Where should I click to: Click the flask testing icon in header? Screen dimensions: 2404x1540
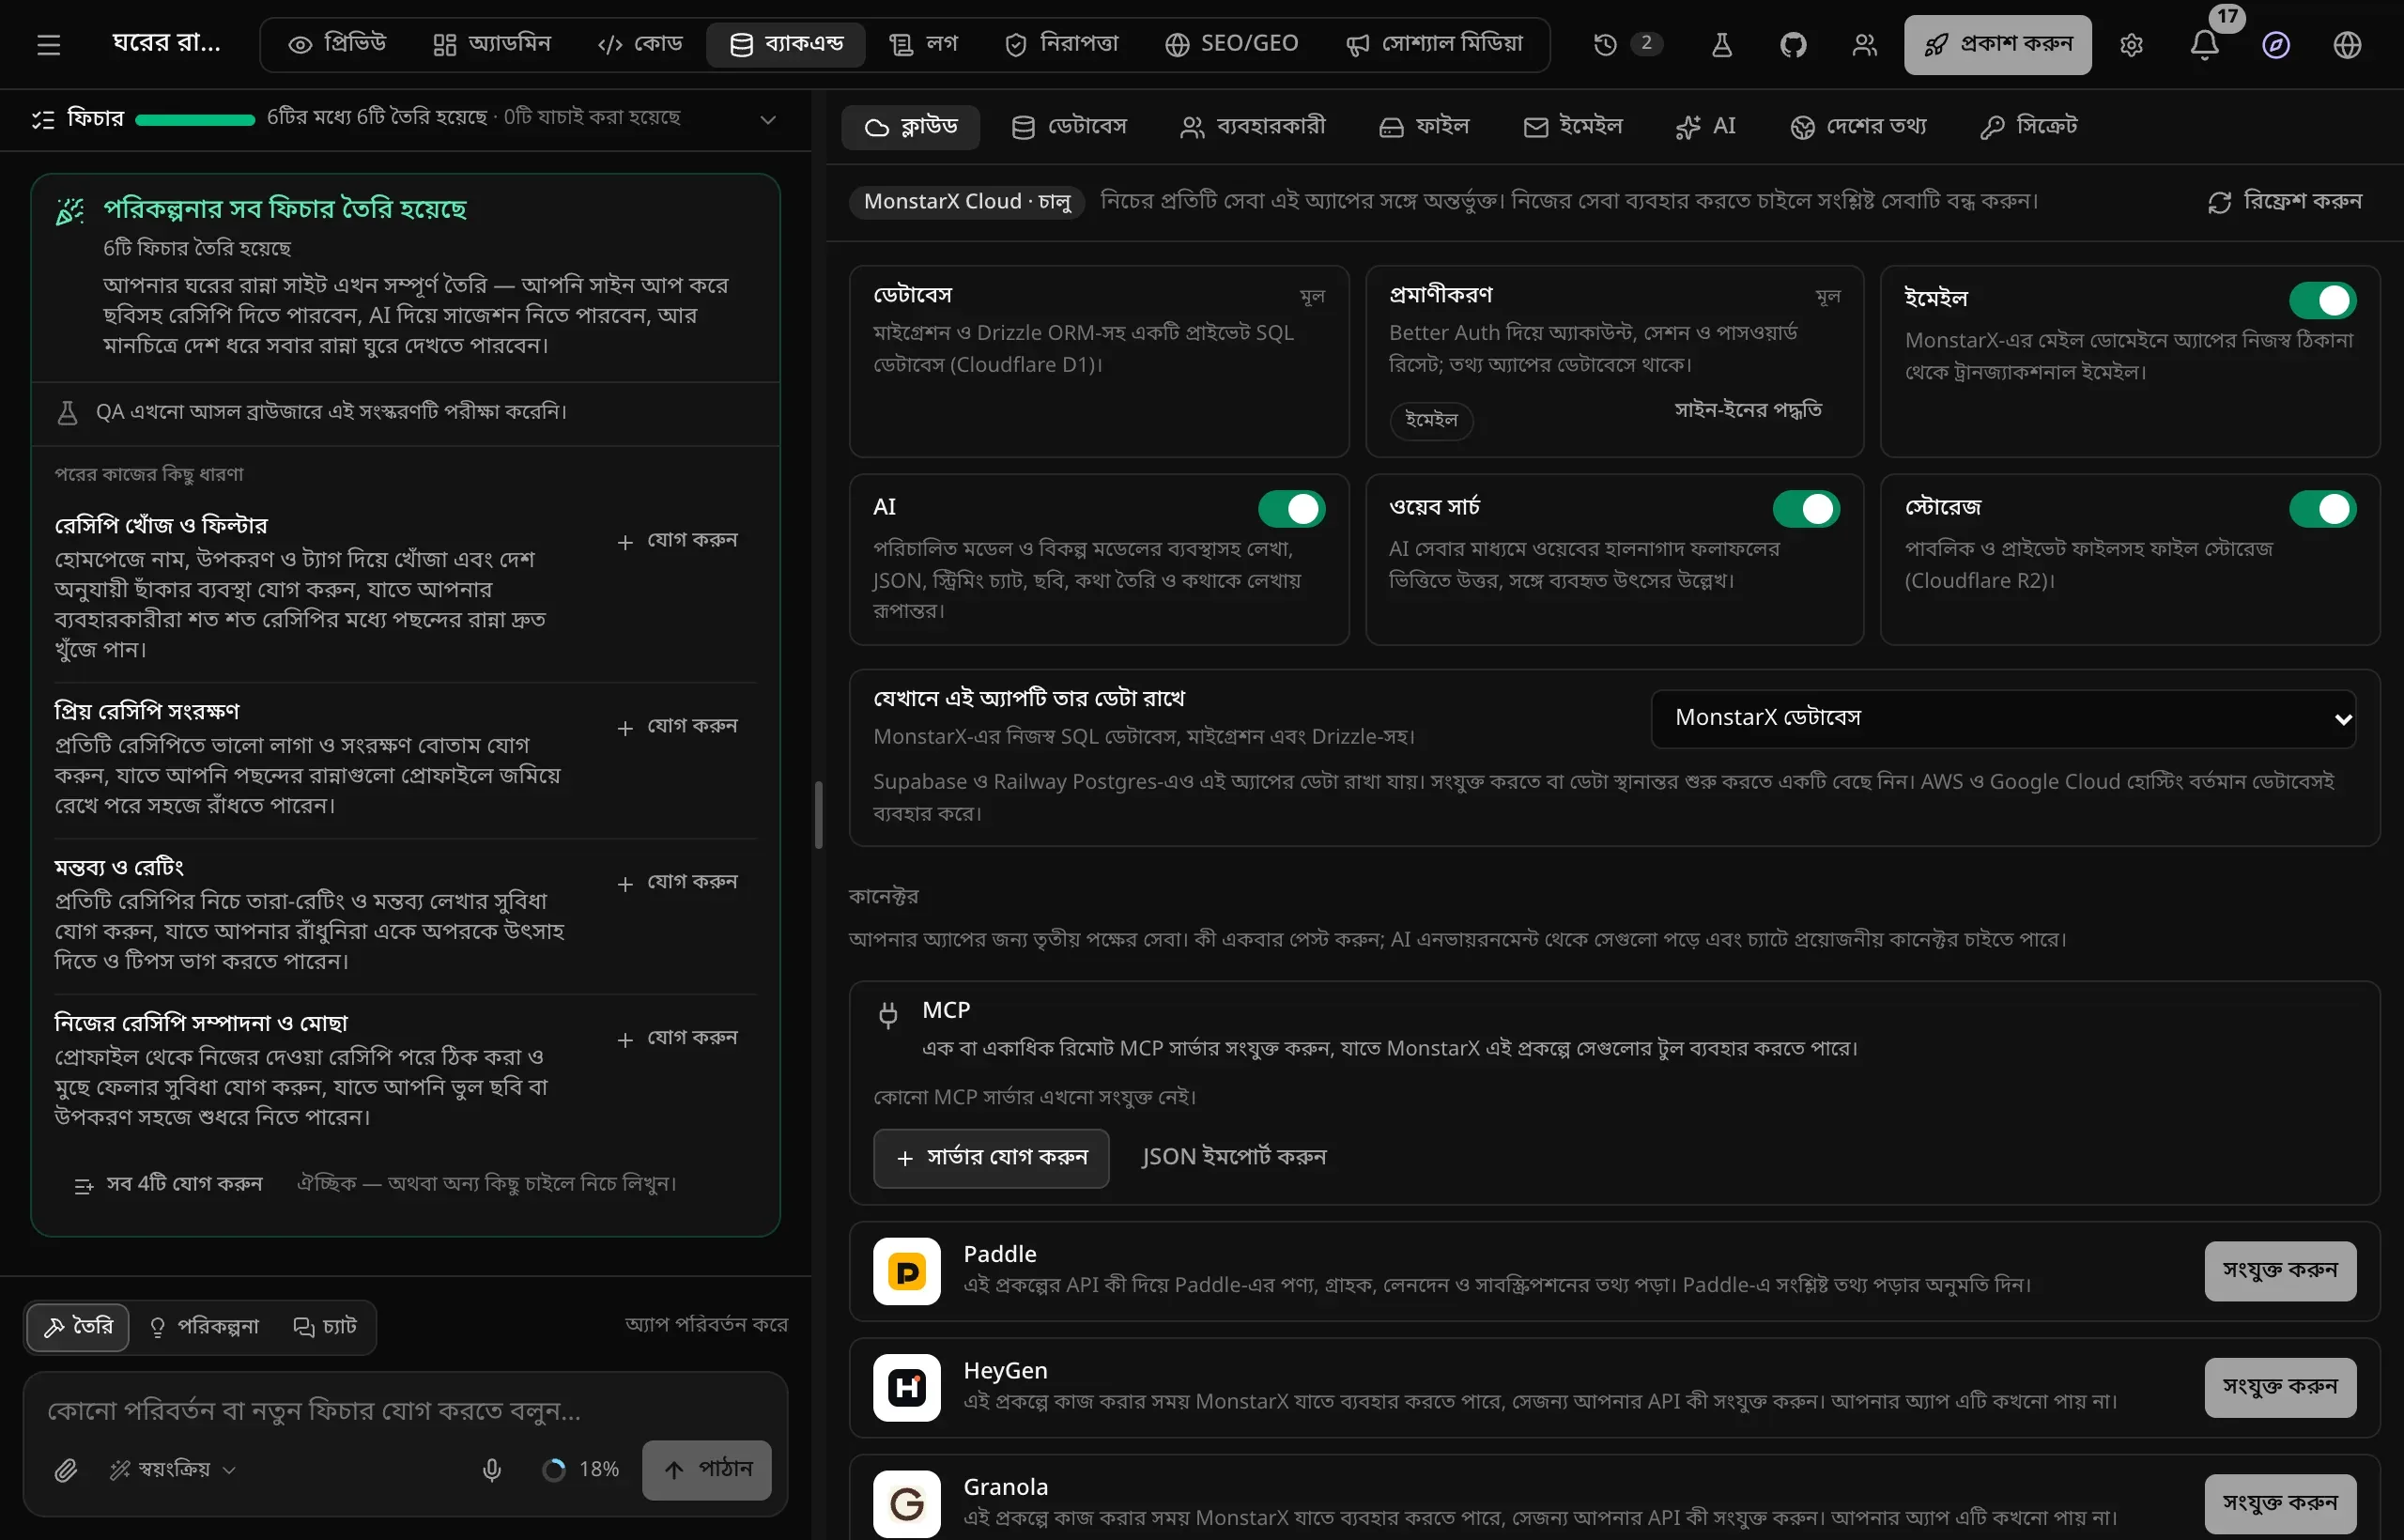pyautogui.click(x=1721, y=45)
